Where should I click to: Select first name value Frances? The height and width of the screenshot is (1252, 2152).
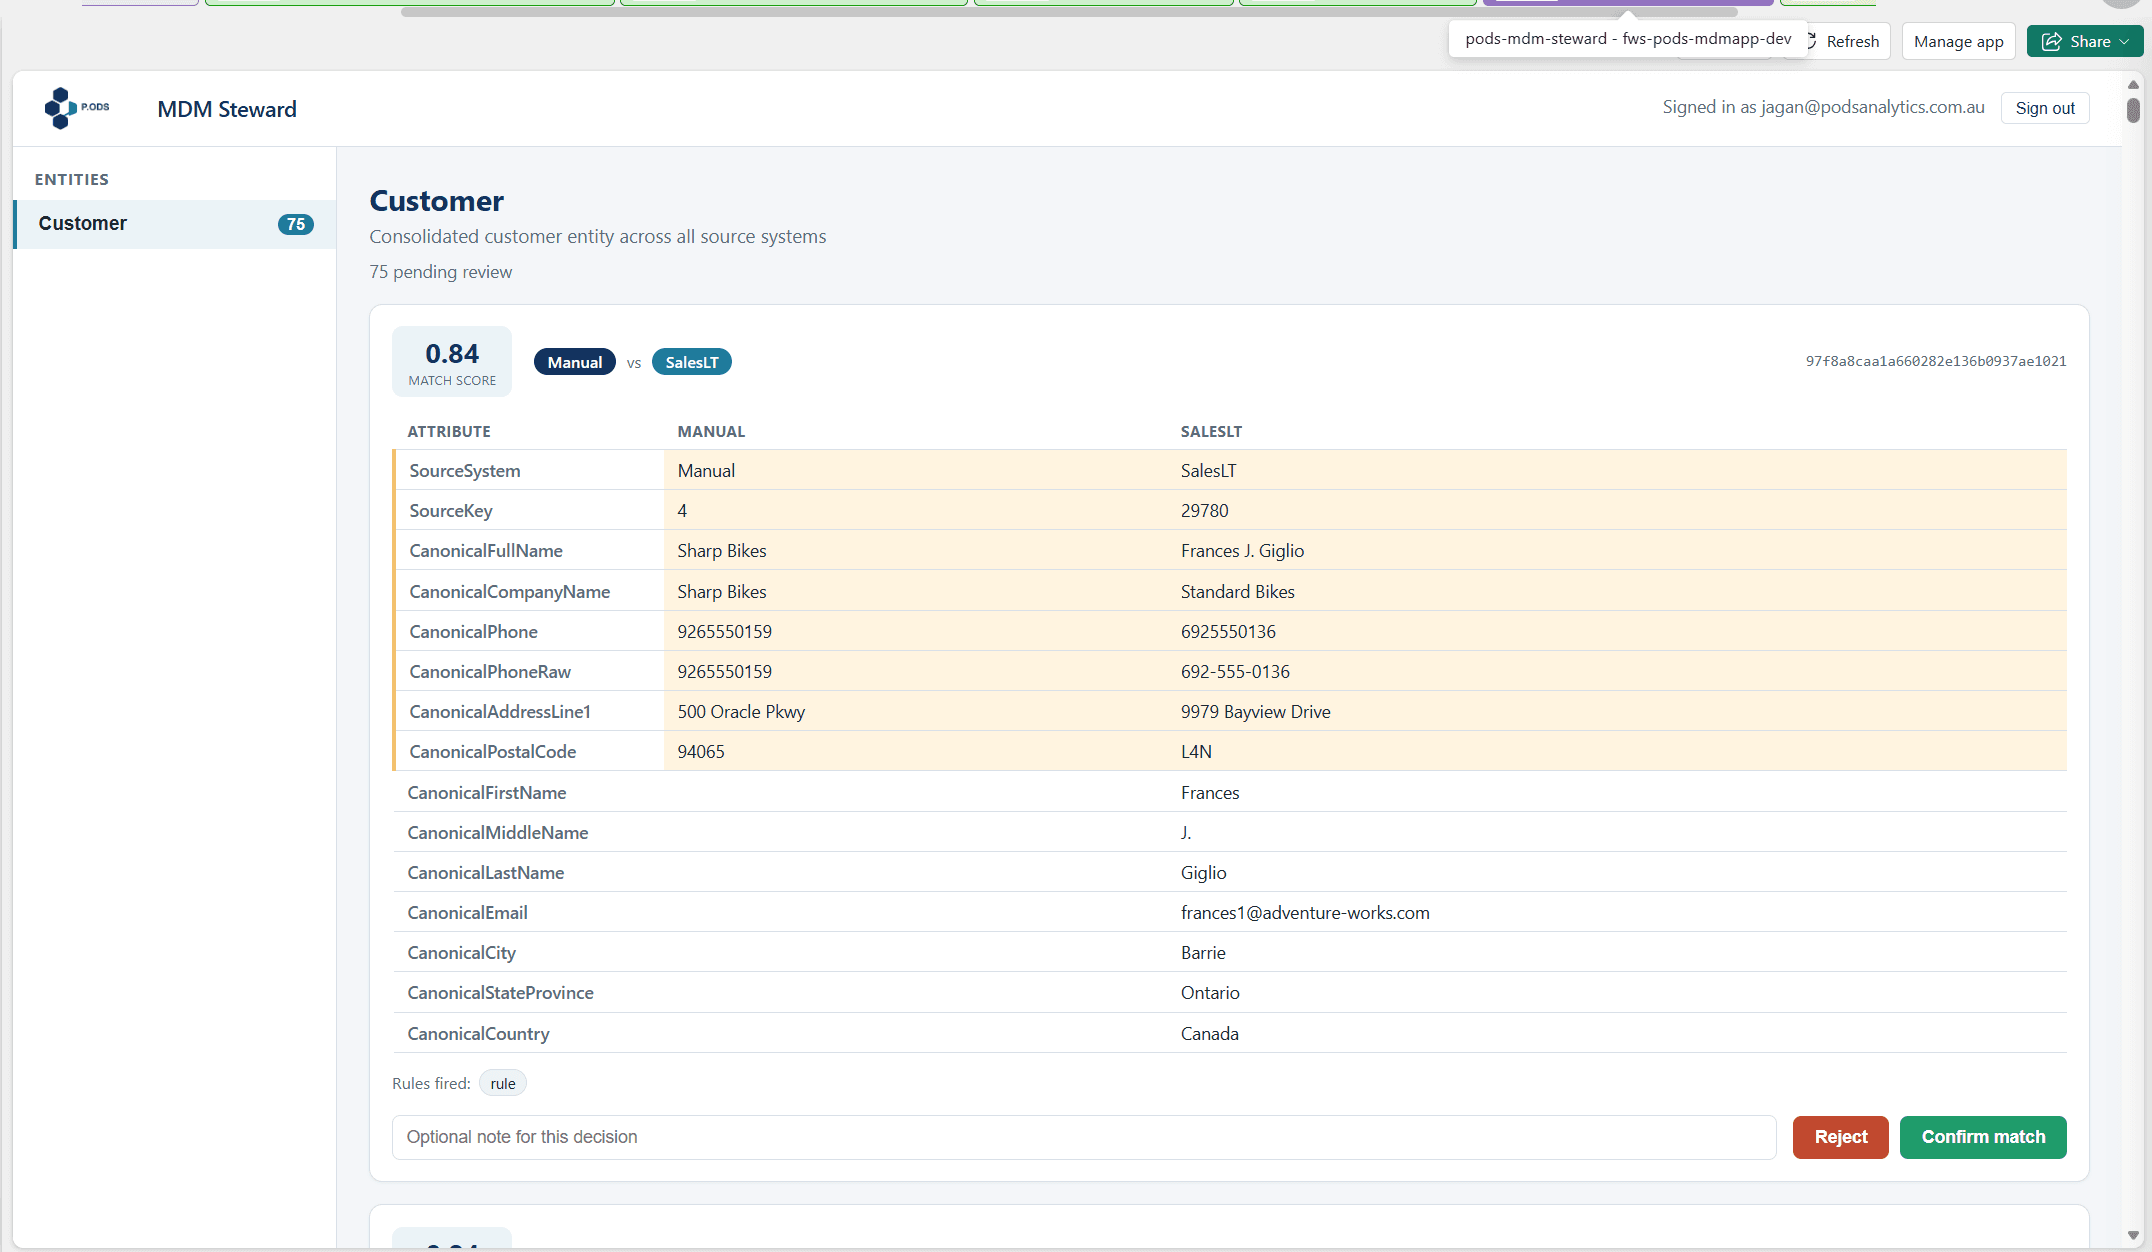coord(1210,793)
